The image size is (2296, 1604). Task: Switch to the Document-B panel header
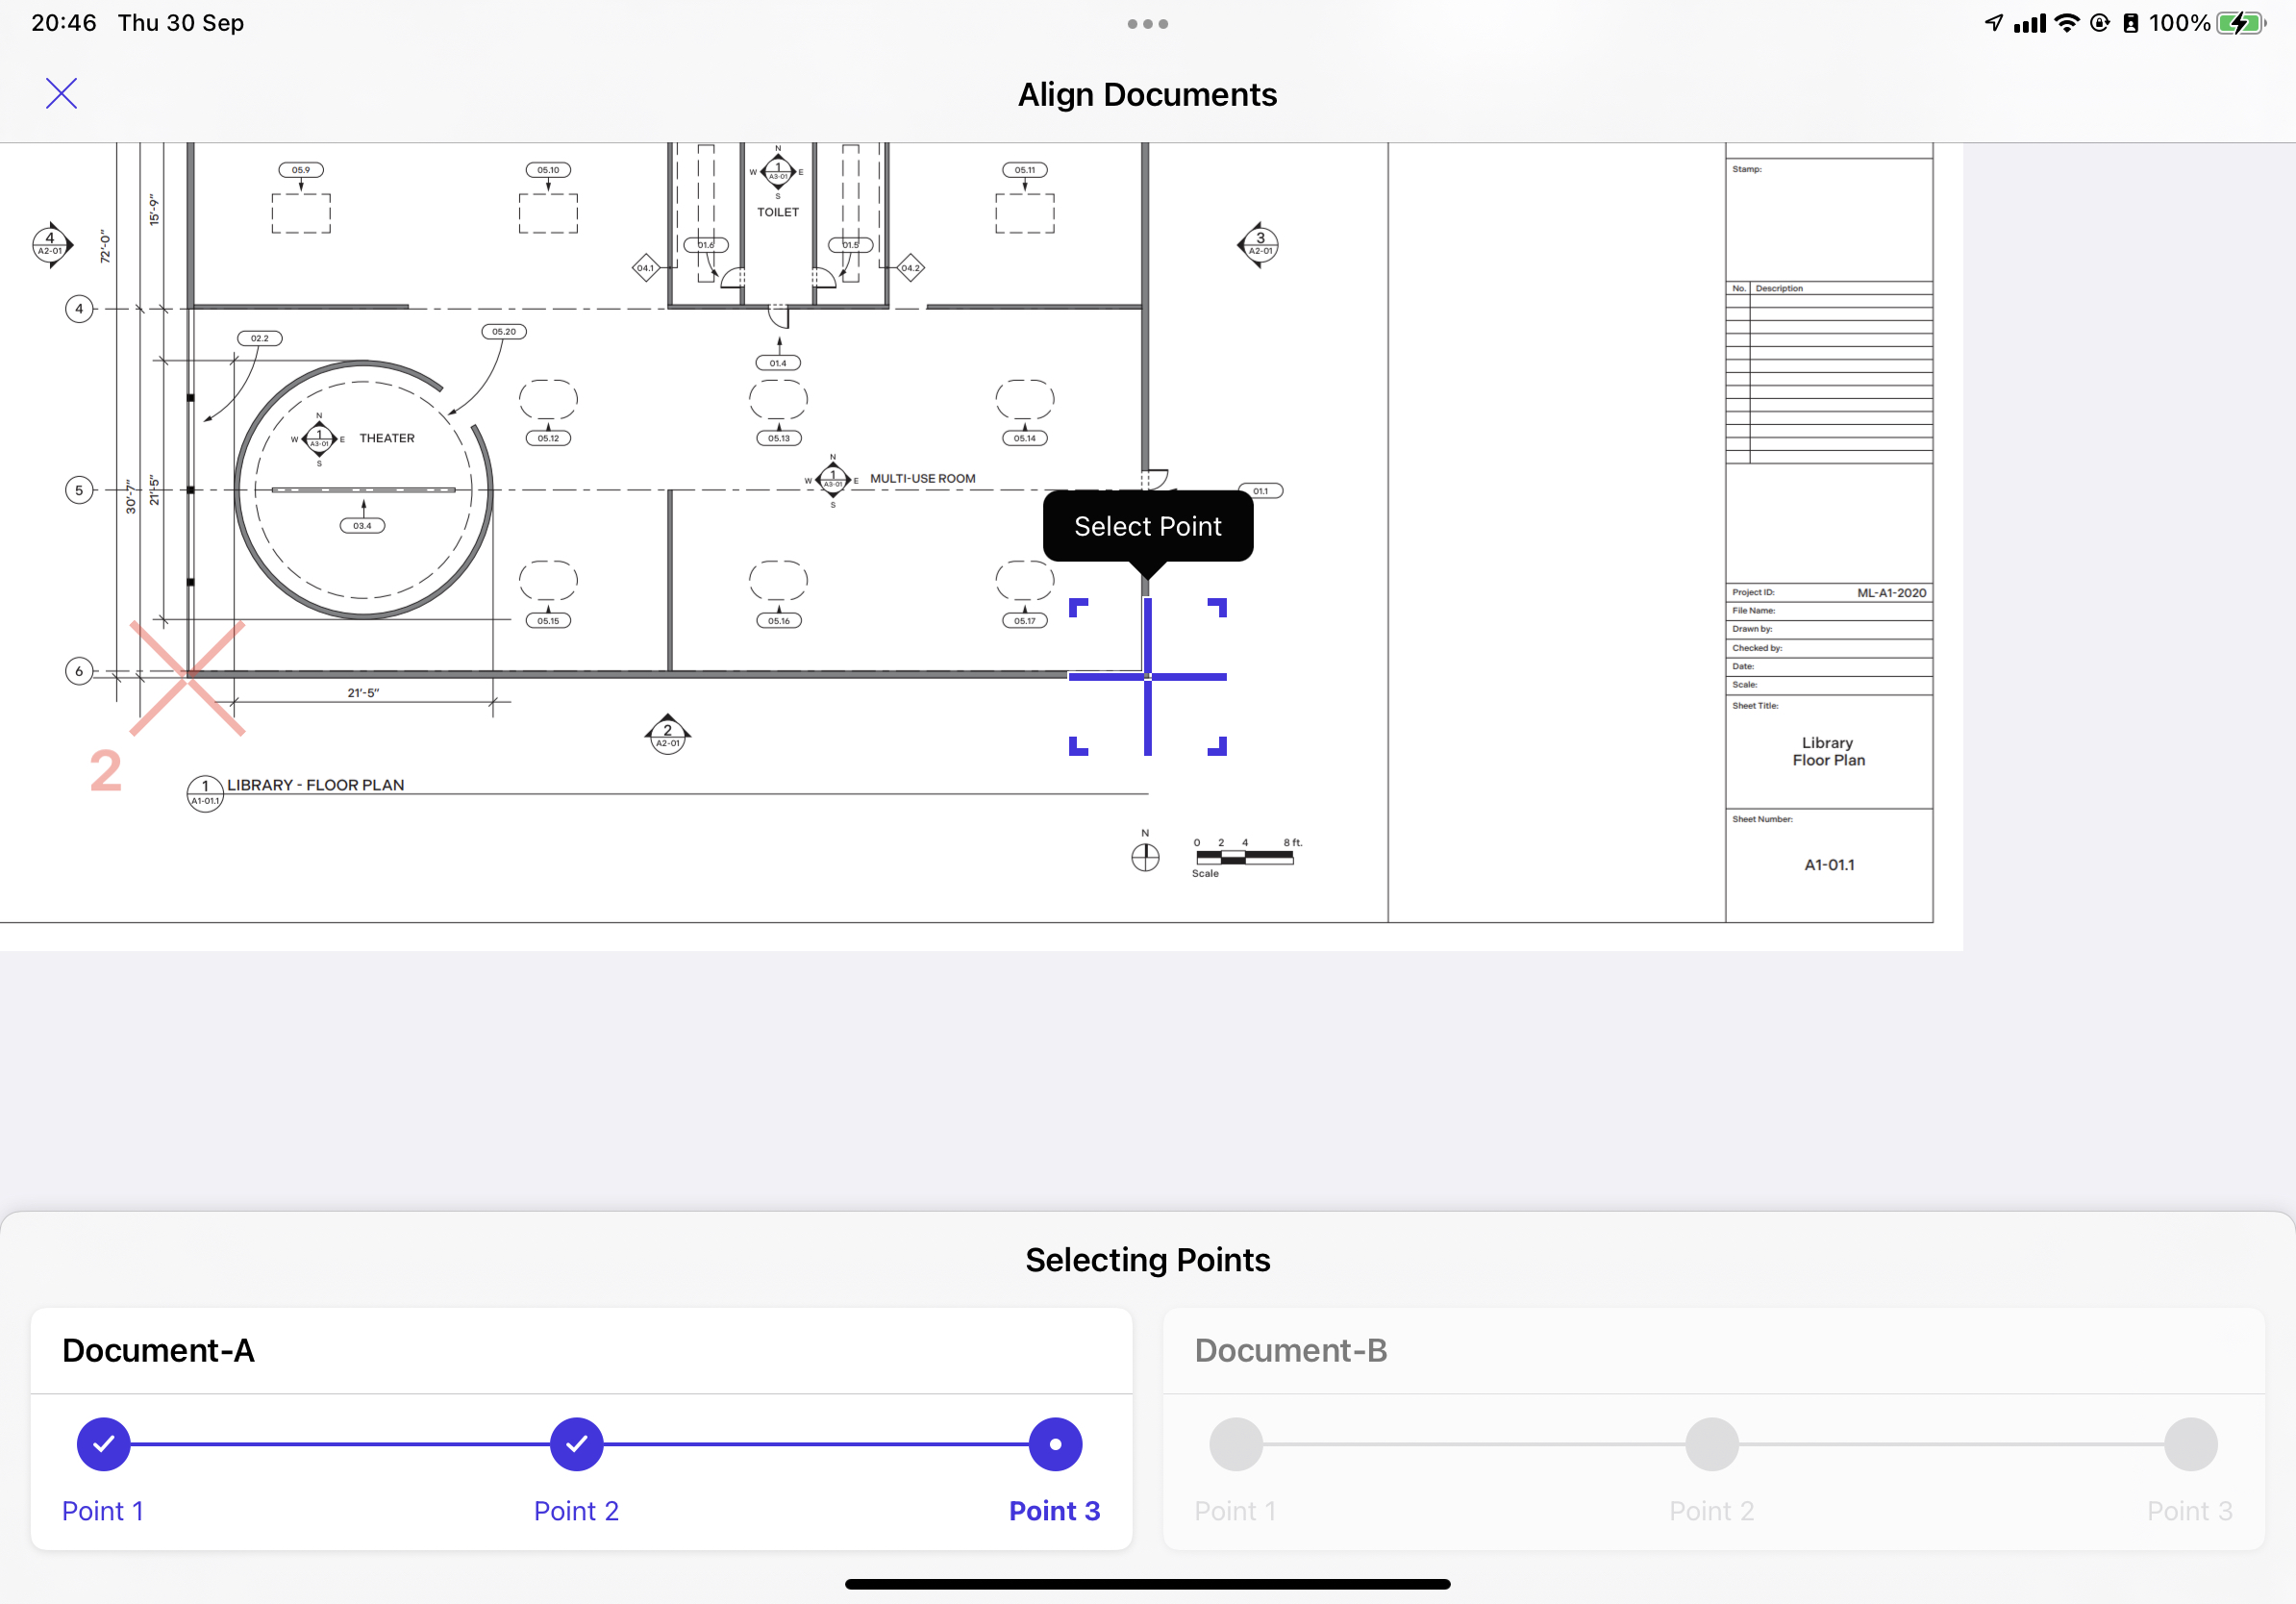click(x=1290, y=1350)
